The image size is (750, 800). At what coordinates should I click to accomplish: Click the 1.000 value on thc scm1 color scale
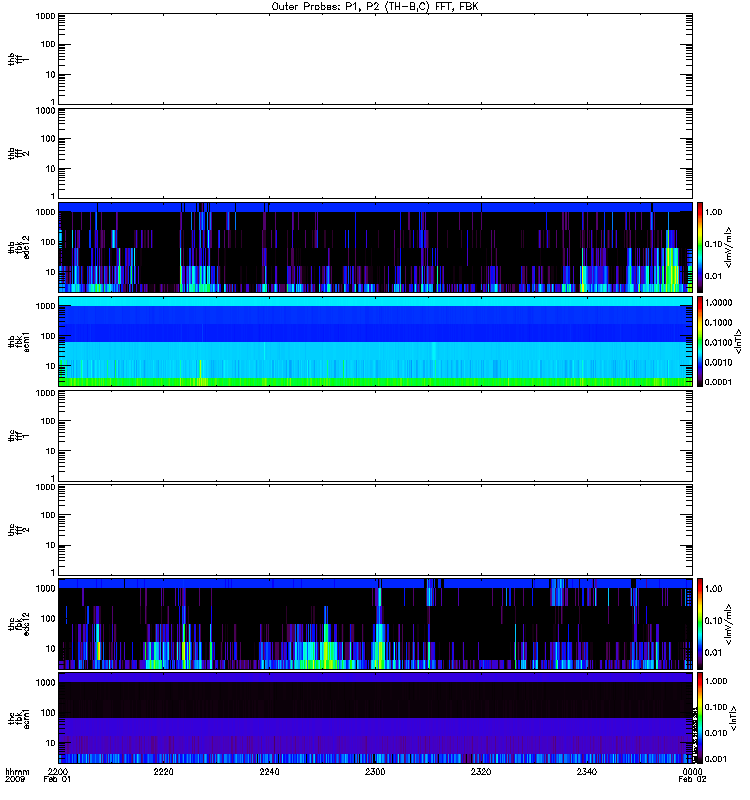pyautogui.click(x=716, y=681)
